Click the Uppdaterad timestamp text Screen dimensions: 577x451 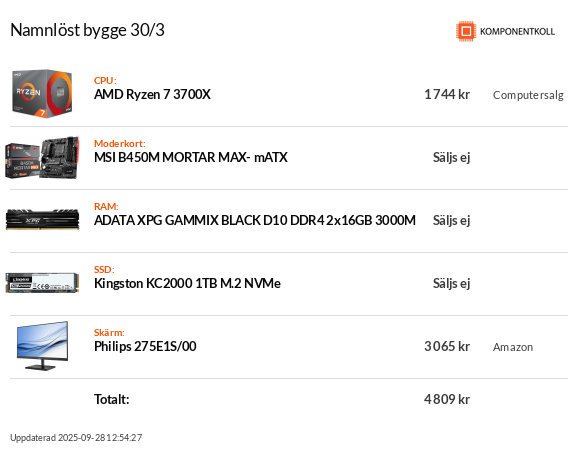pyautogui.click(x=76, y=438)
